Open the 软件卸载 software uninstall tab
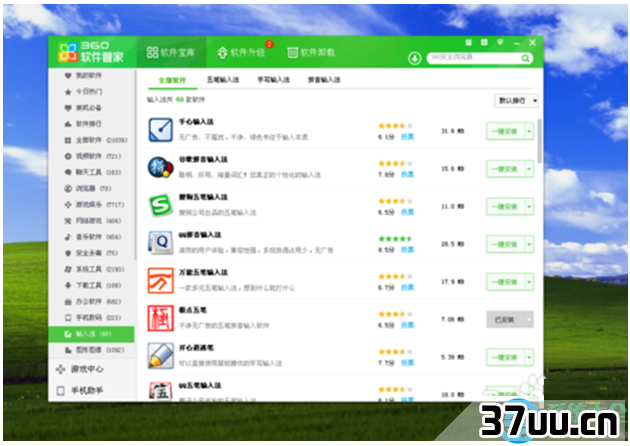This screenshot has height=446, width=630. [311, 52]
